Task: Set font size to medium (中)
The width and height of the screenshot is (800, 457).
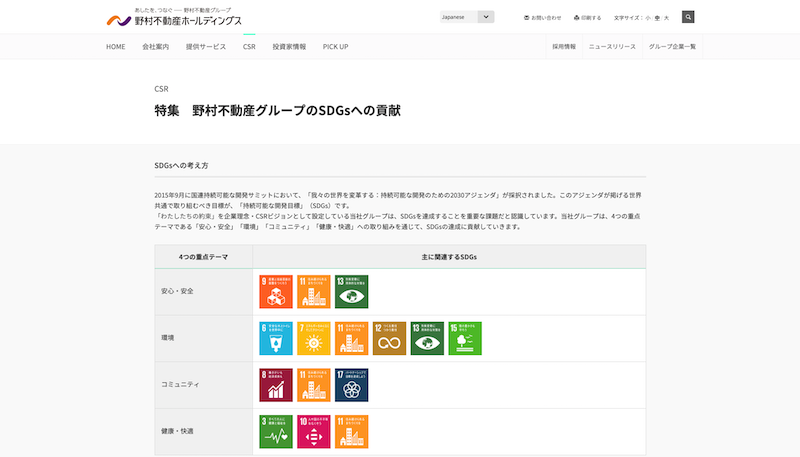Action: (657, 18)
